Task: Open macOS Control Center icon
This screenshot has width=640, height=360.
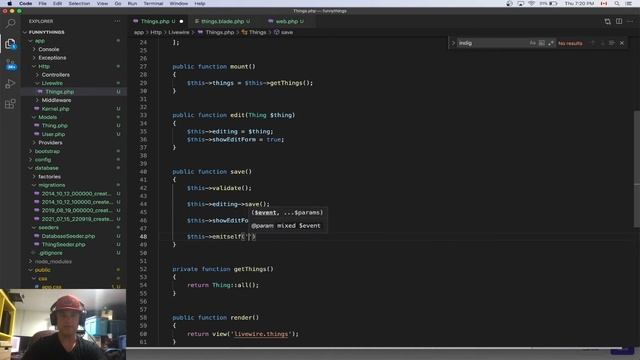Action: click(629, 3)
